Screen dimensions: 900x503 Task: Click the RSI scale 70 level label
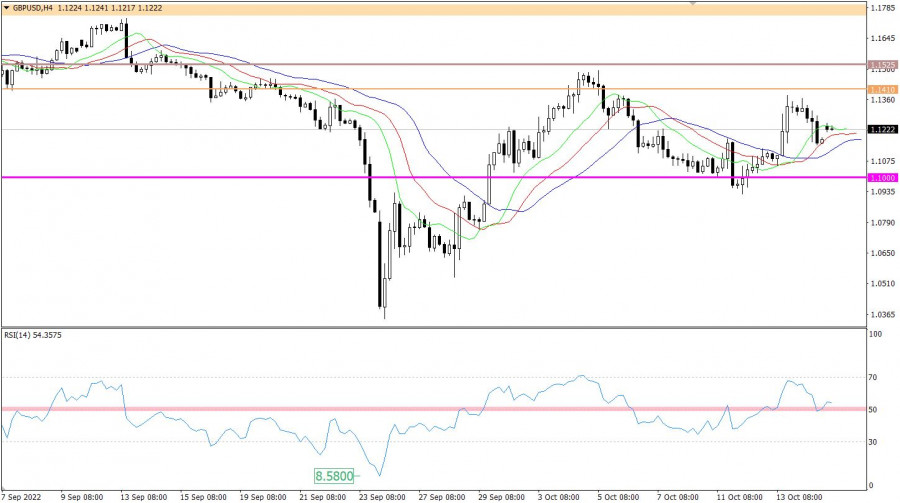click(x=875, y=378)
